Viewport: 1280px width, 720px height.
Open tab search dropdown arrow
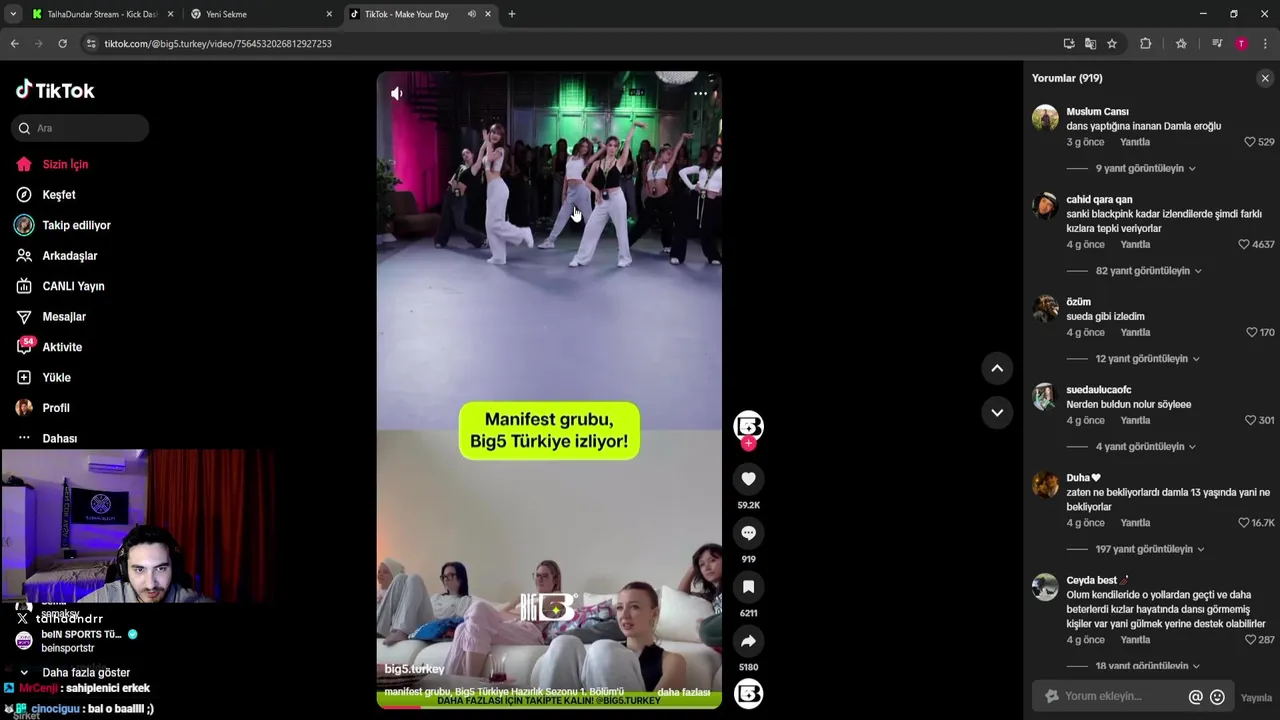tap(13, 14)
